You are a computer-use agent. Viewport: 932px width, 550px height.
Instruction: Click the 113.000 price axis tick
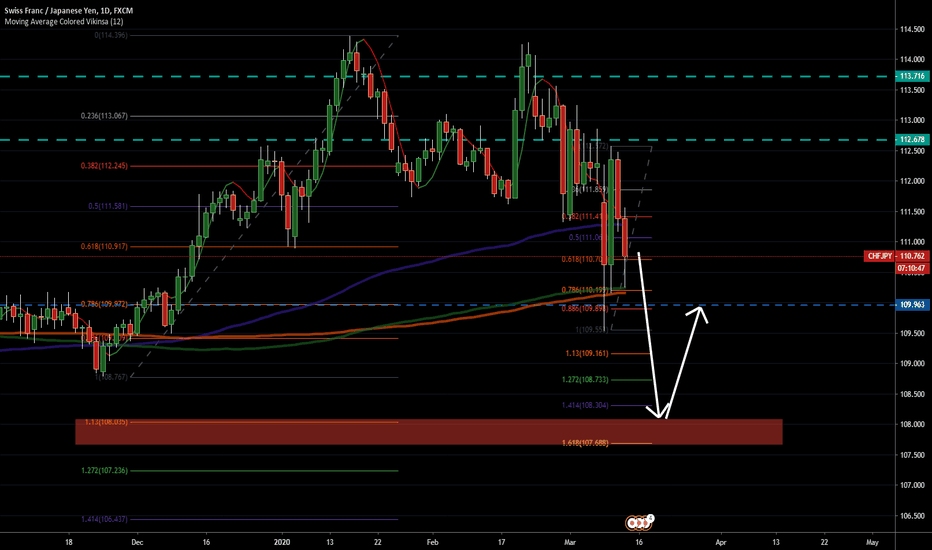912,120
